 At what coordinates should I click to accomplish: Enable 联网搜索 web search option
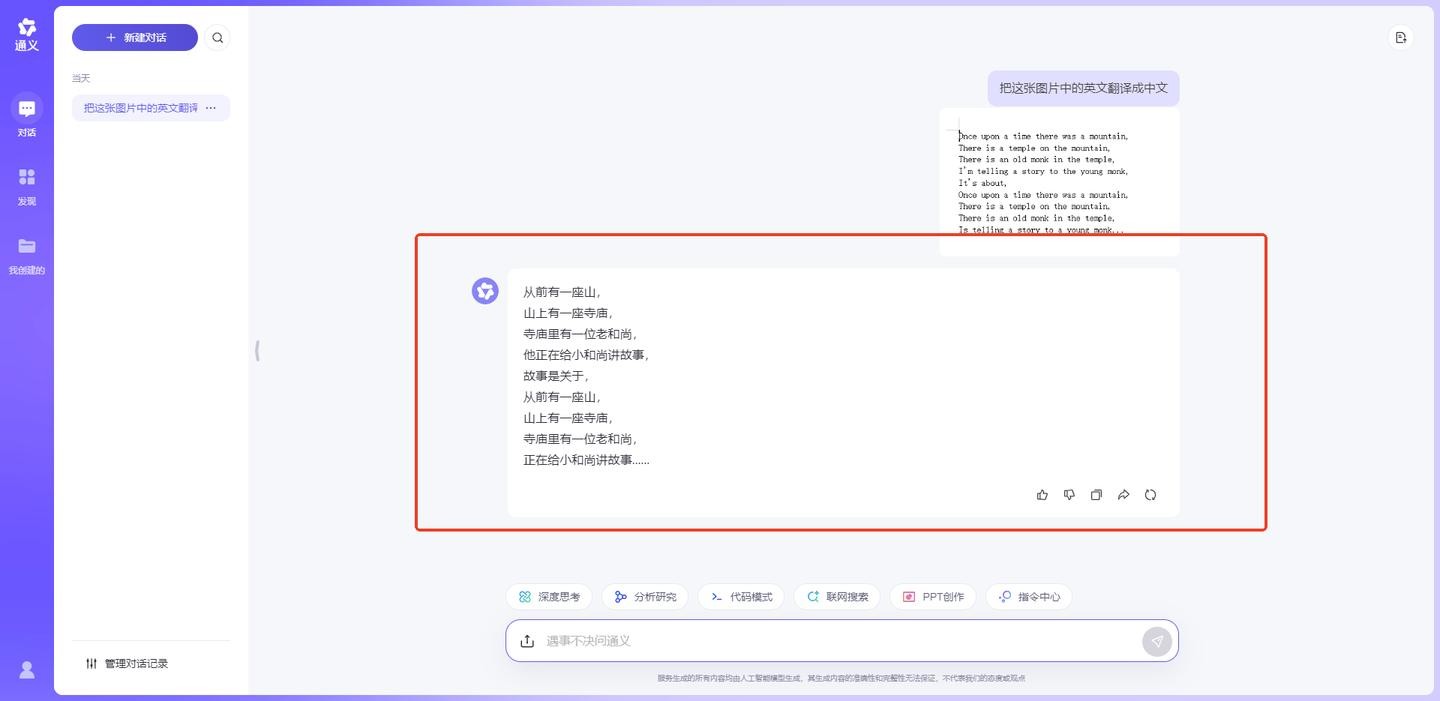(x=837, y=597)
